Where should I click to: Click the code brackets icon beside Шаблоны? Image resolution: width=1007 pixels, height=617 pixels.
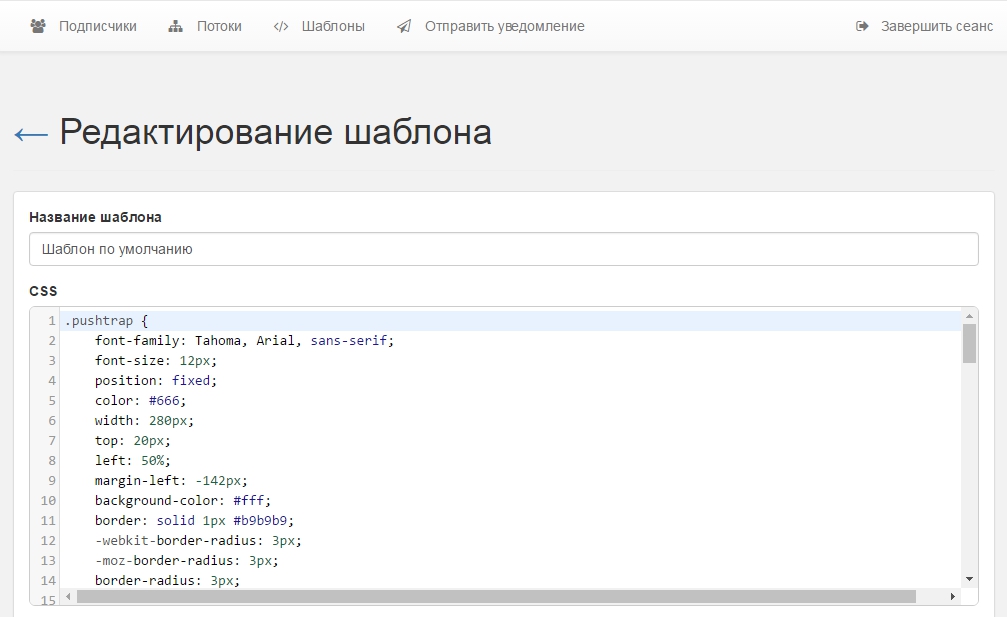[281, 27]
